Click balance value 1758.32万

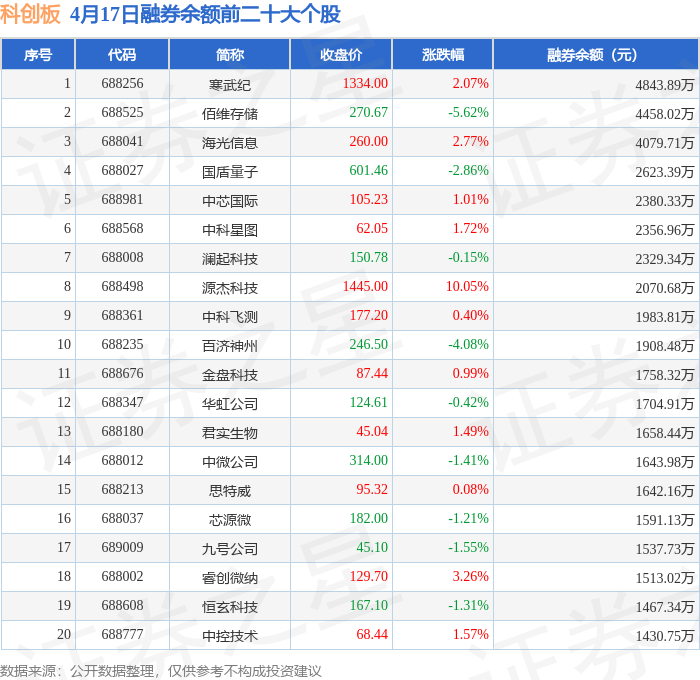coord(665,375)
